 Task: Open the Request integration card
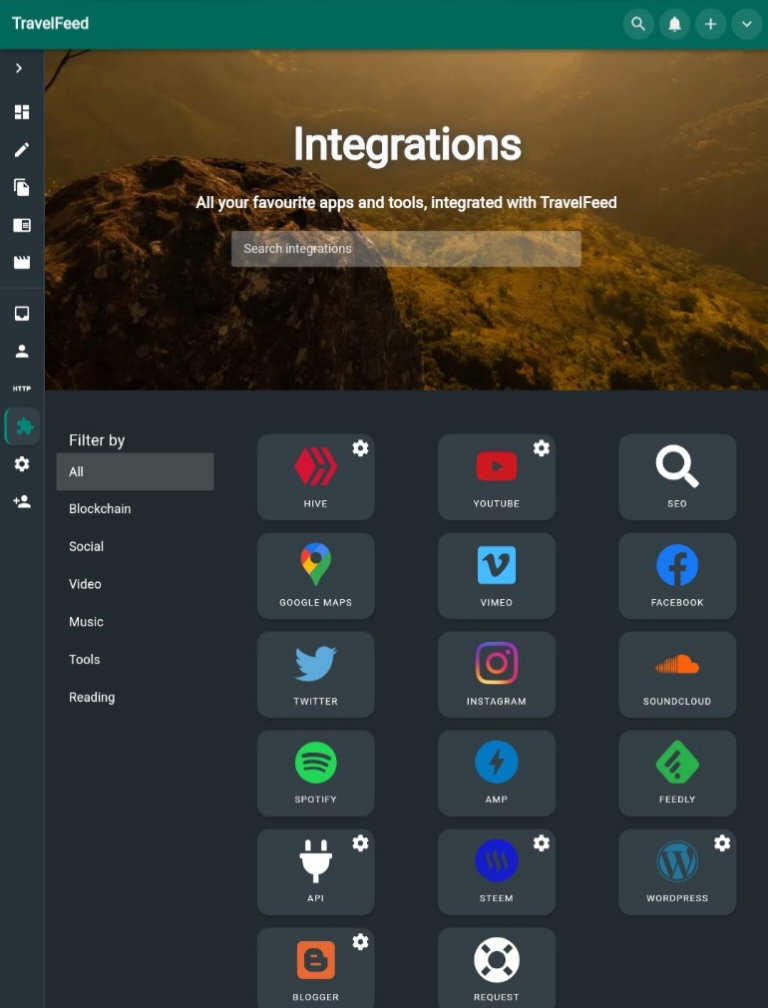coord(496,968)
